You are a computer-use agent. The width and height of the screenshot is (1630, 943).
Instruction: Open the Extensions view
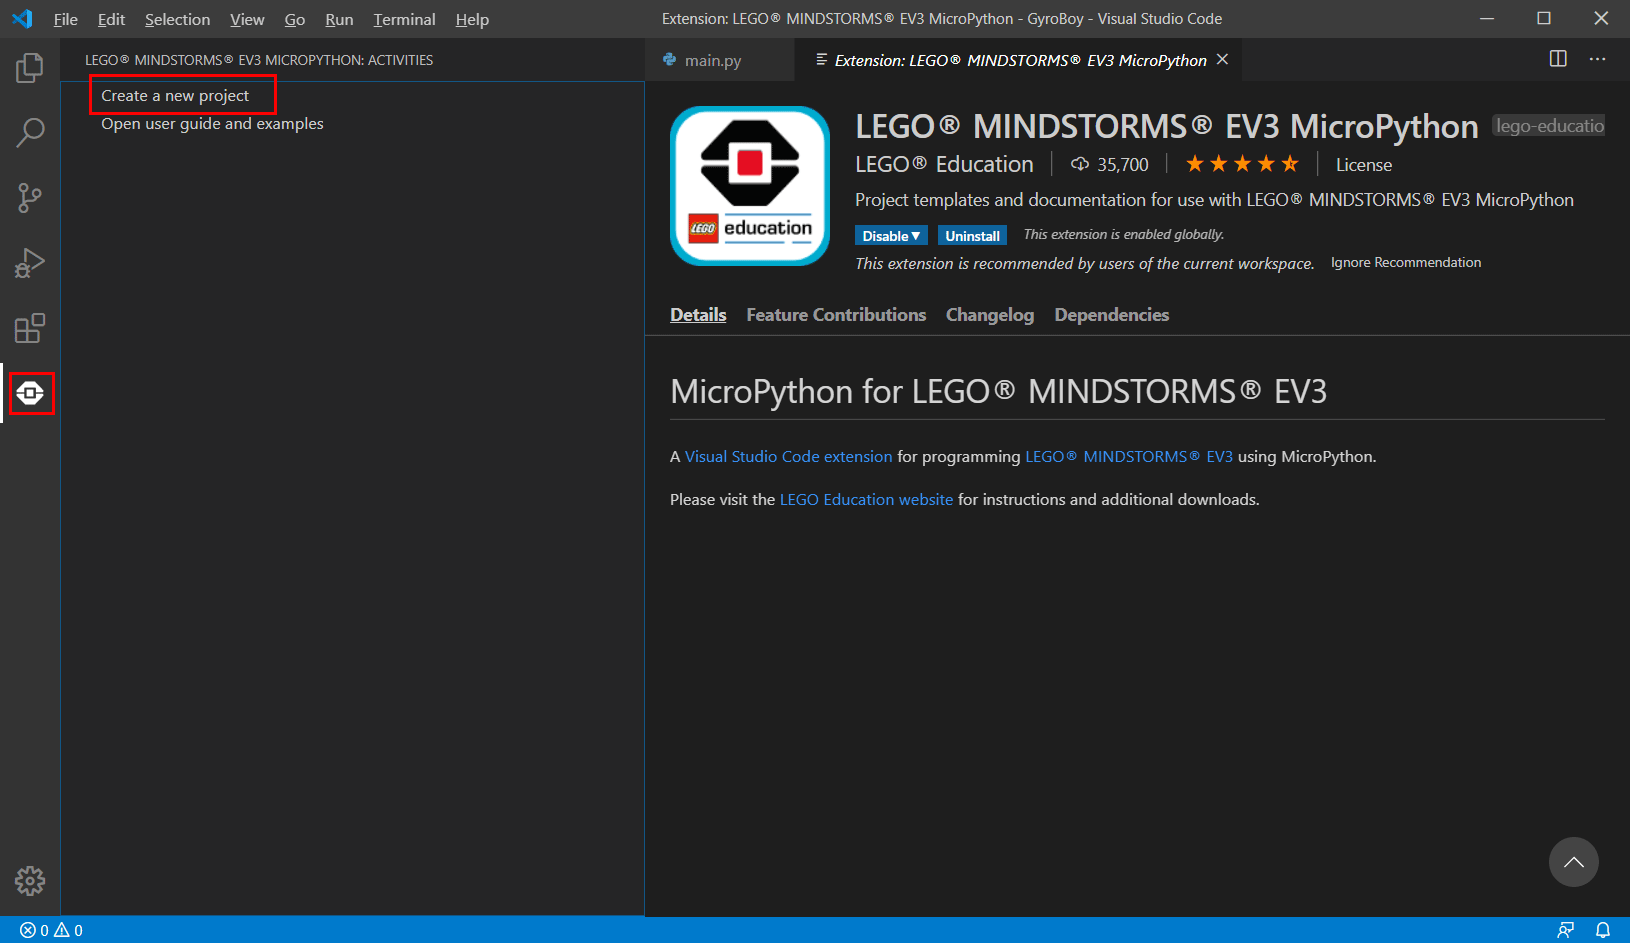click(30, 328)
